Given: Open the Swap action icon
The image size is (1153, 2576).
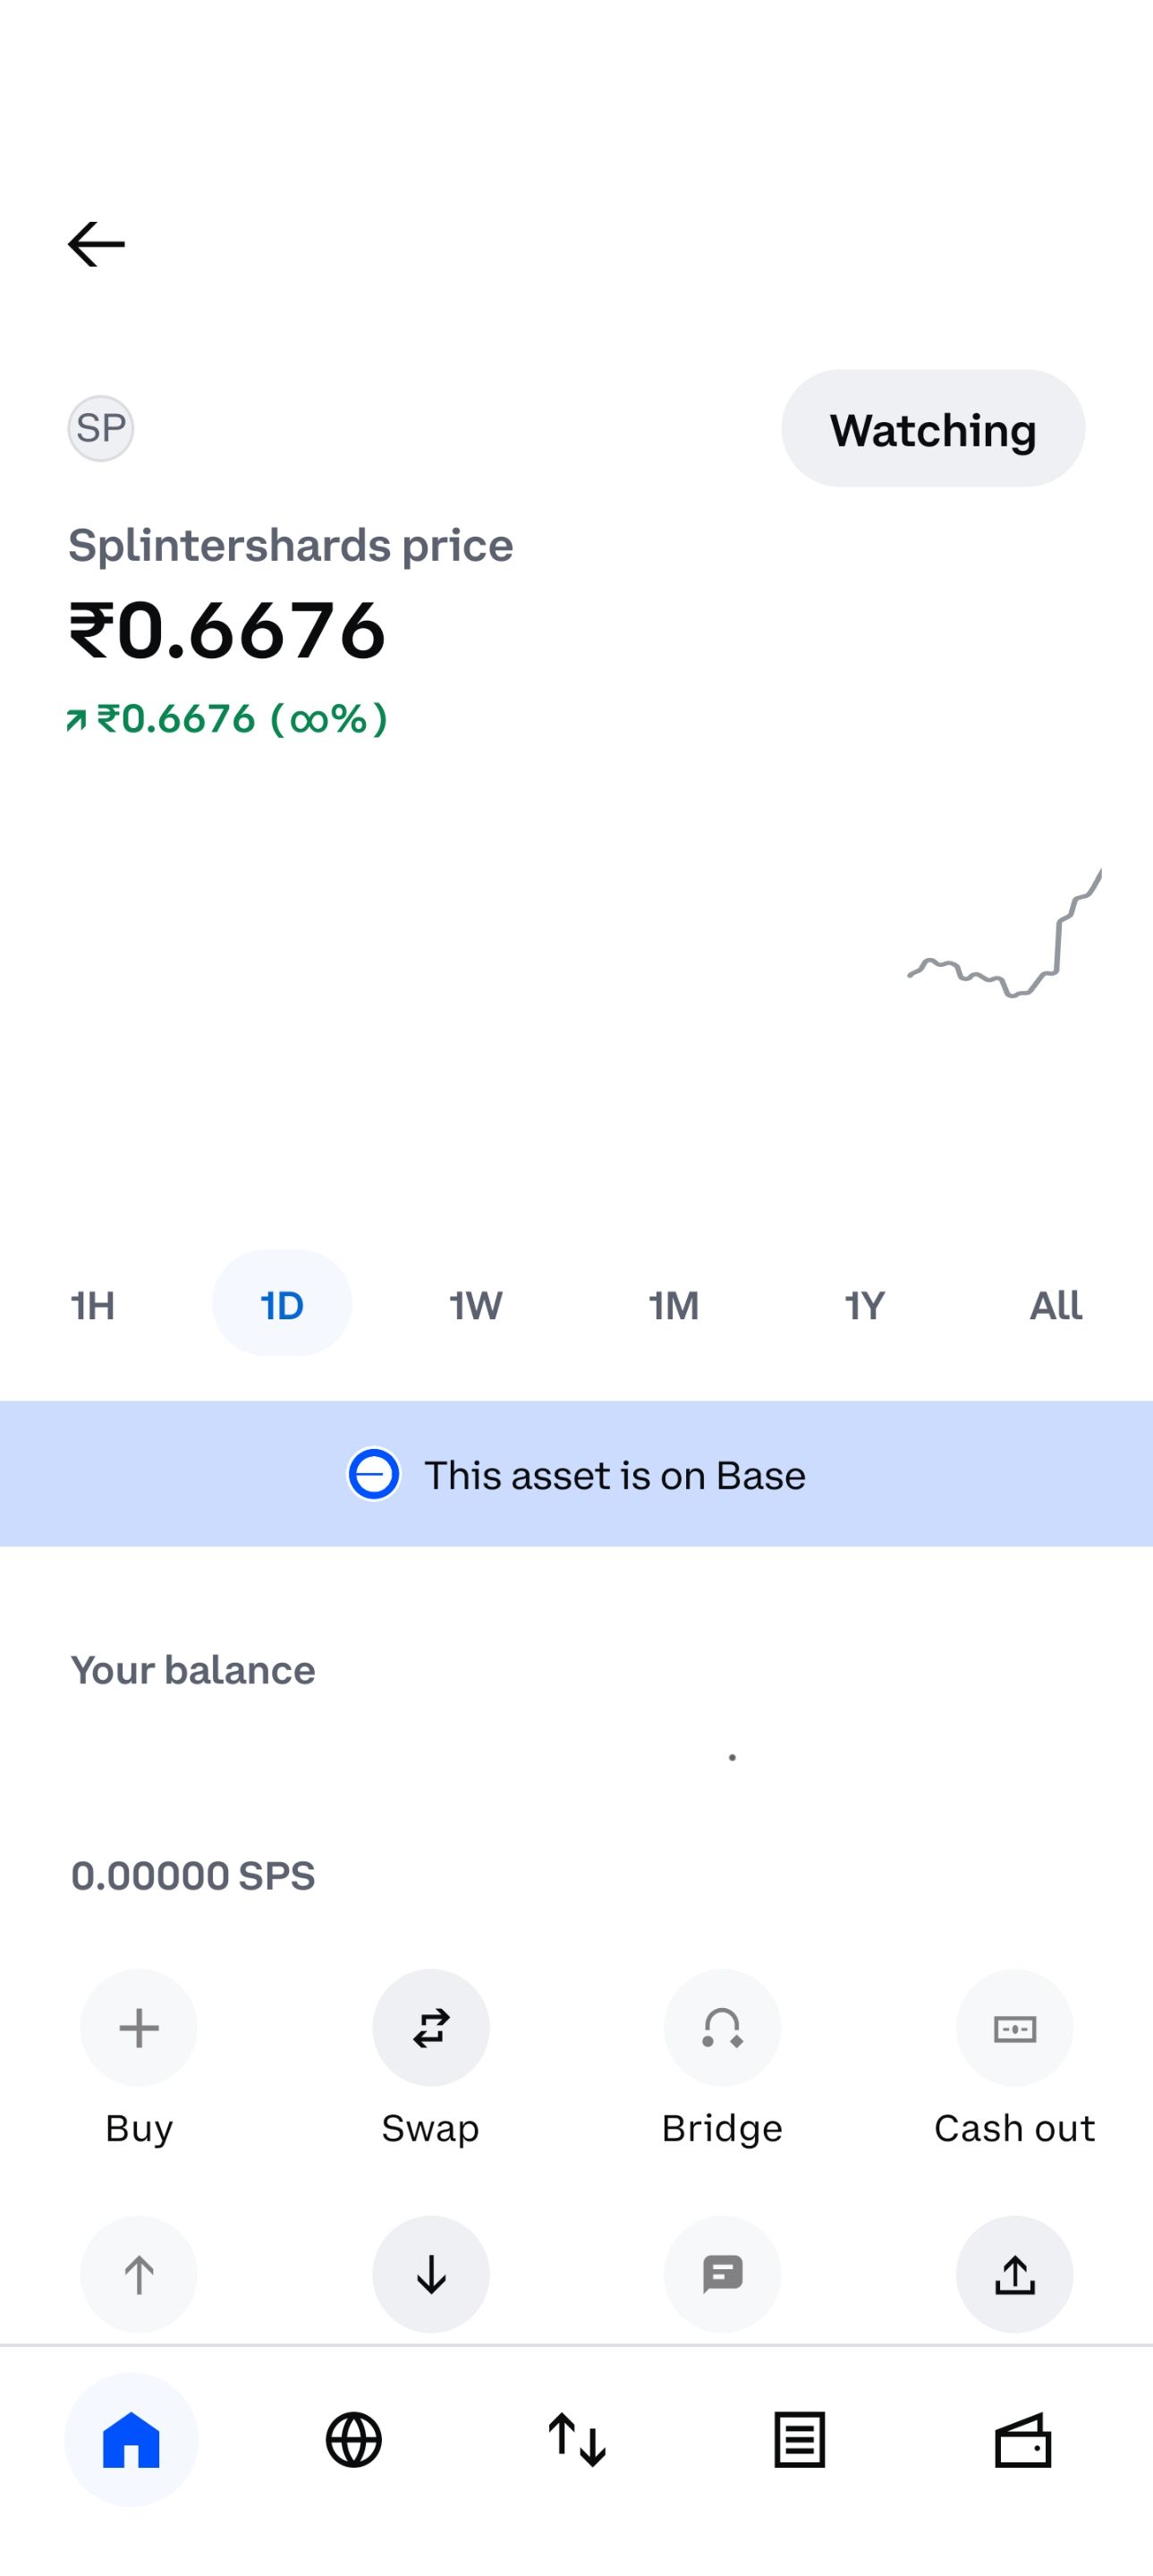Looking at the screenshot, I should tap(431, 2027).
